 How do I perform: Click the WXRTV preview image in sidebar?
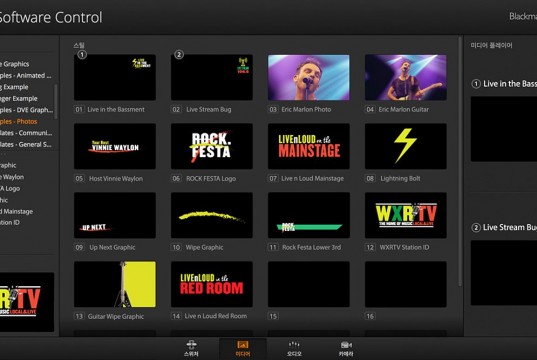click(x=27, y=302)
